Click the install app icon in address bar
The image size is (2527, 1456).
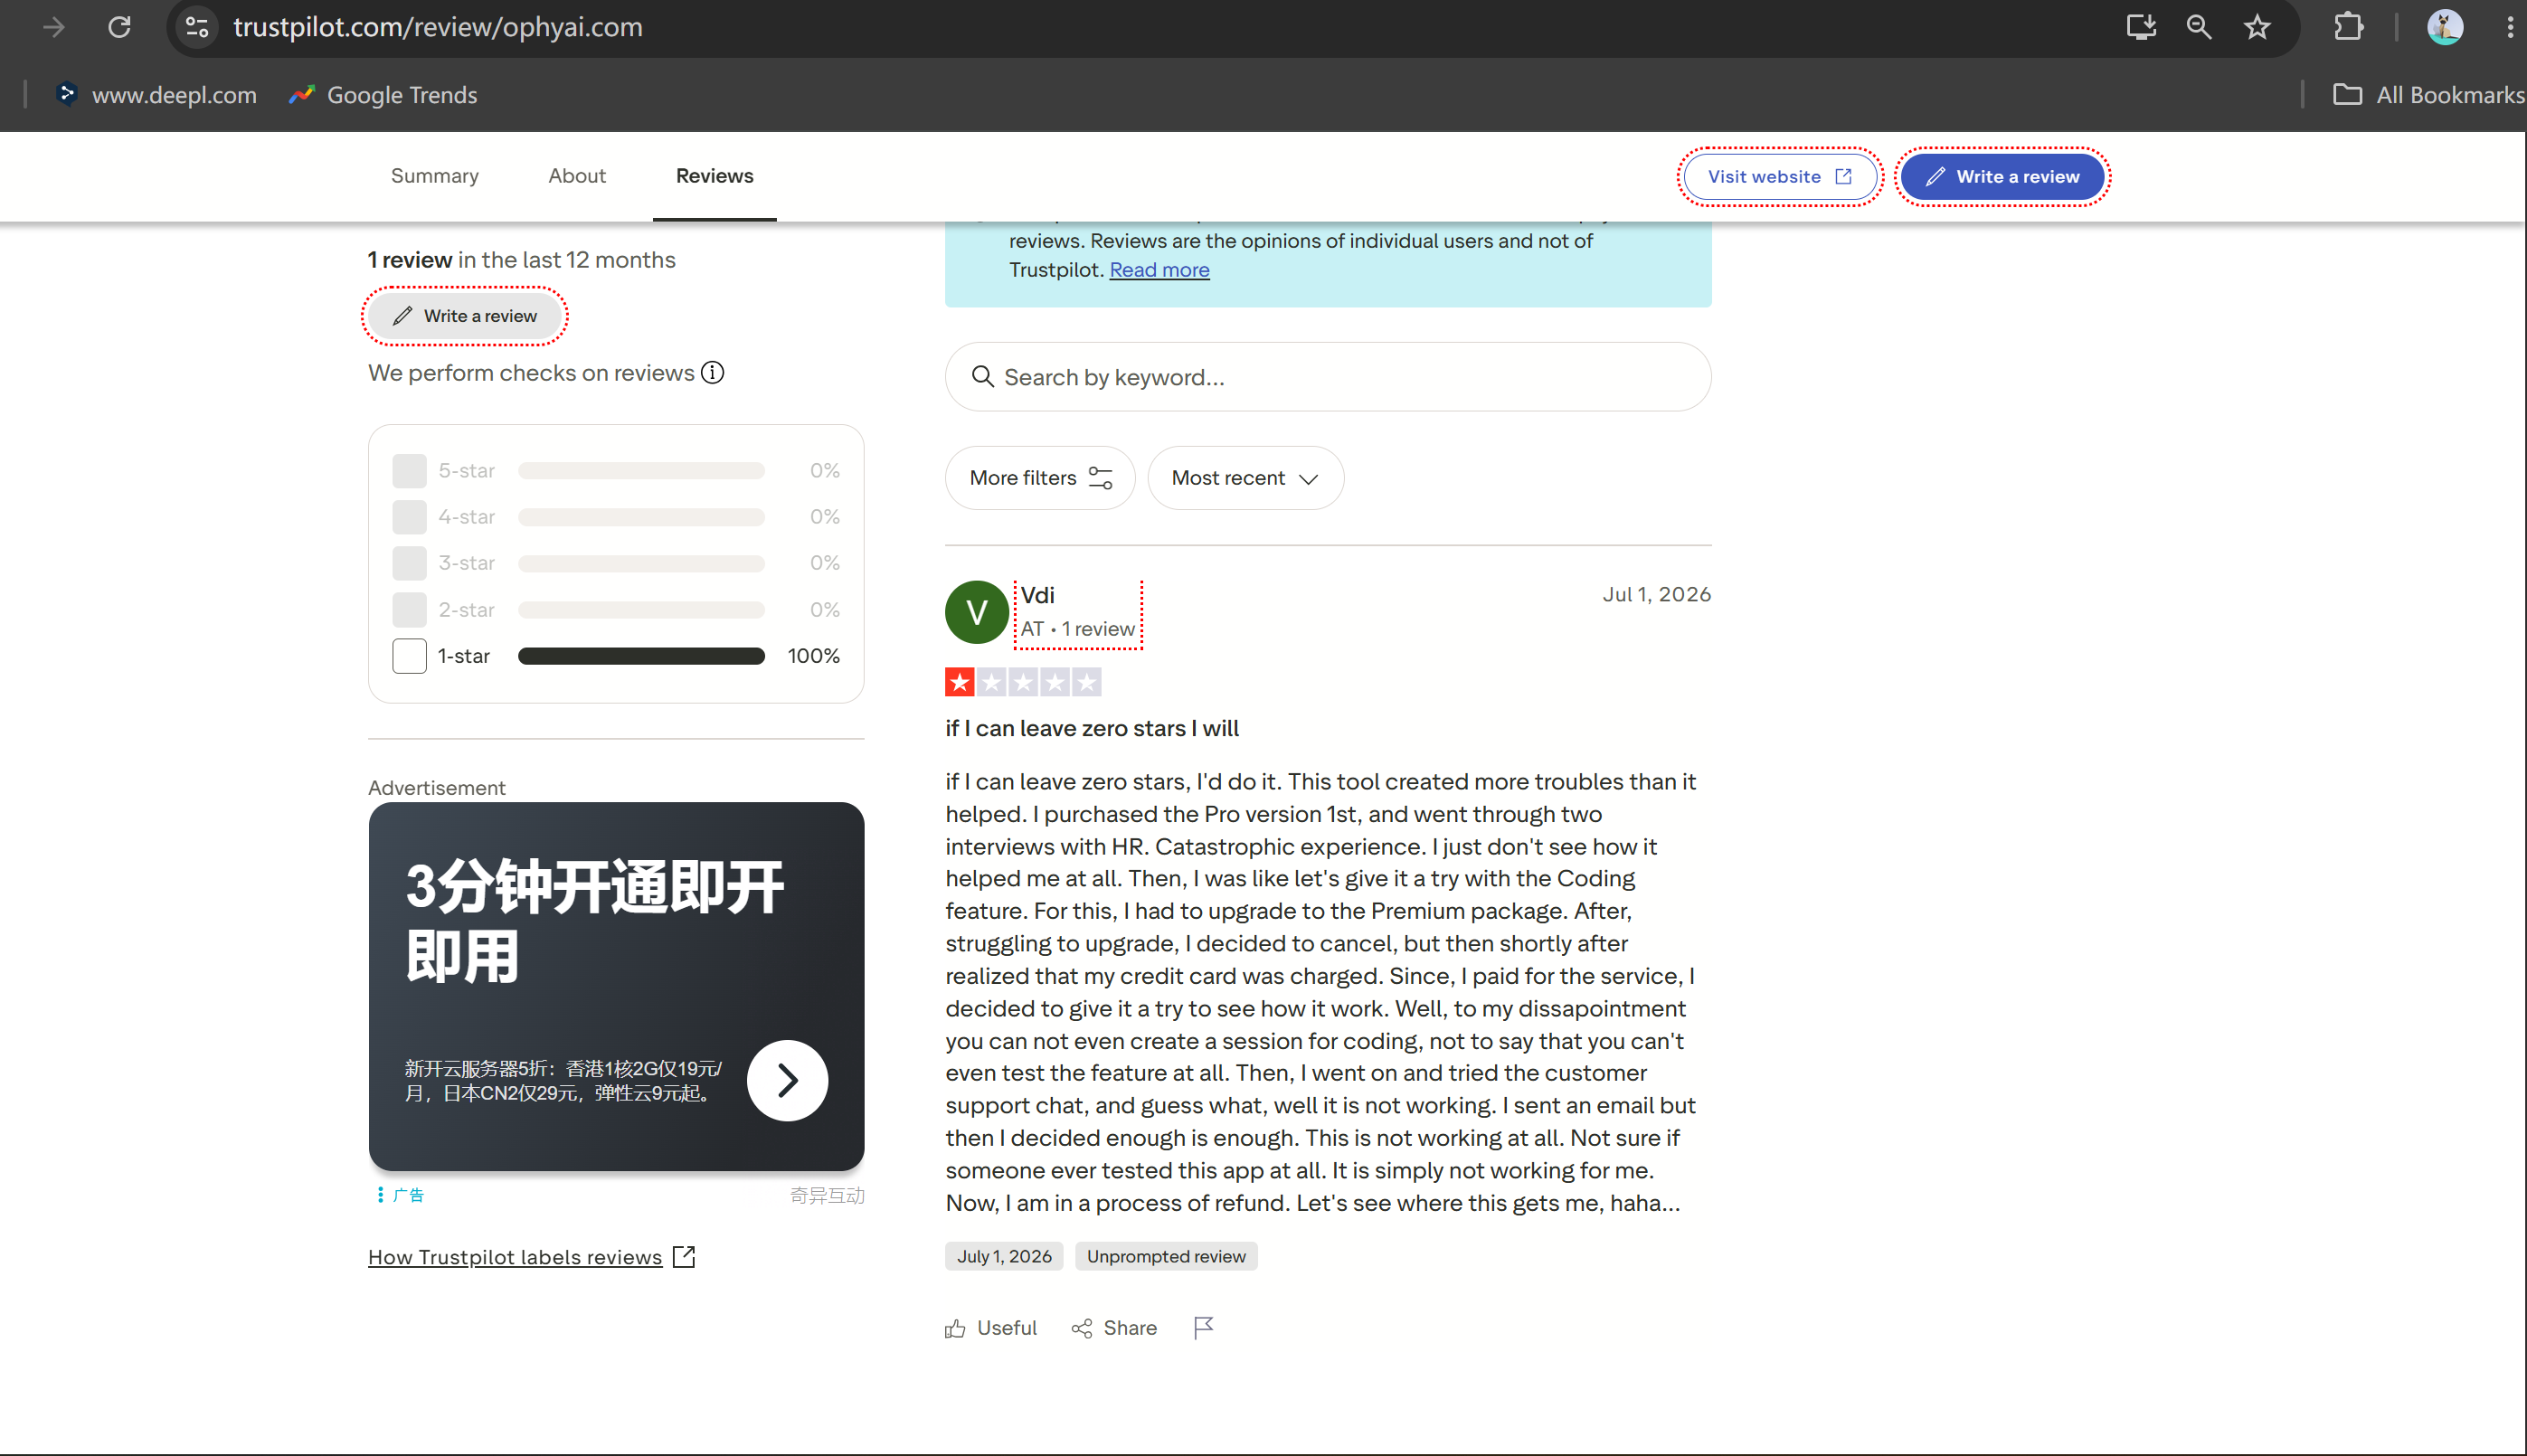[x=2141, y=27]
